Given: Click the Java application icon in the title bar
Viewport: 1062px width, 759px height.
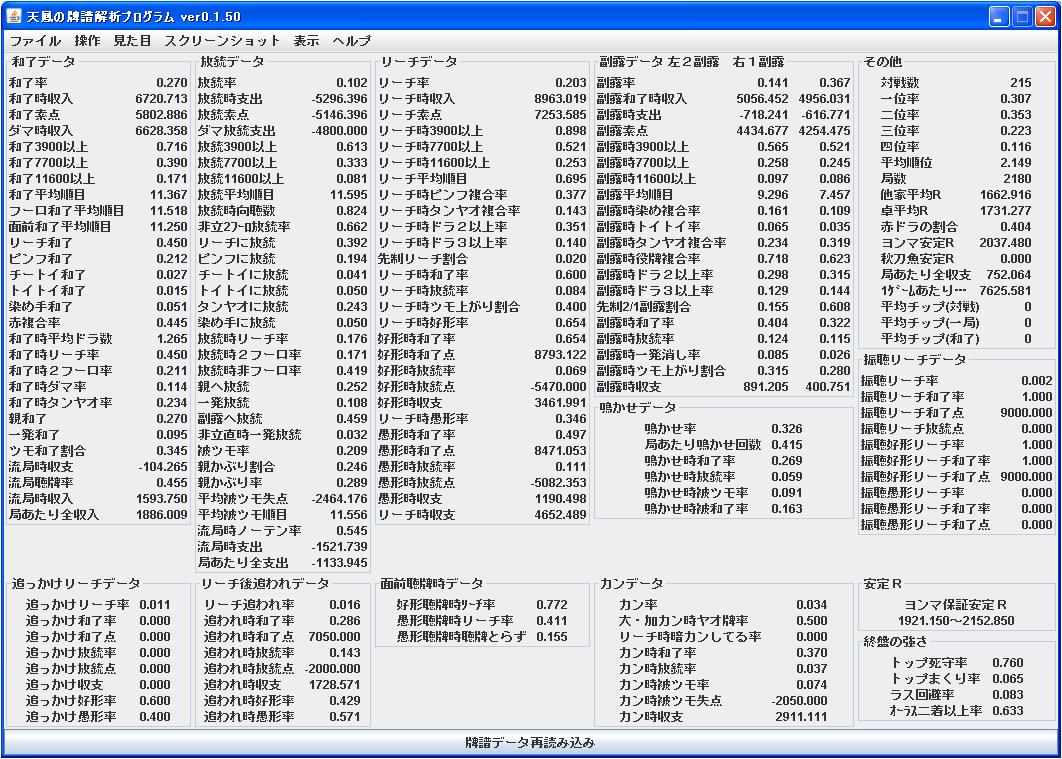Looking at the screenshot, I should tap(14, 17).
